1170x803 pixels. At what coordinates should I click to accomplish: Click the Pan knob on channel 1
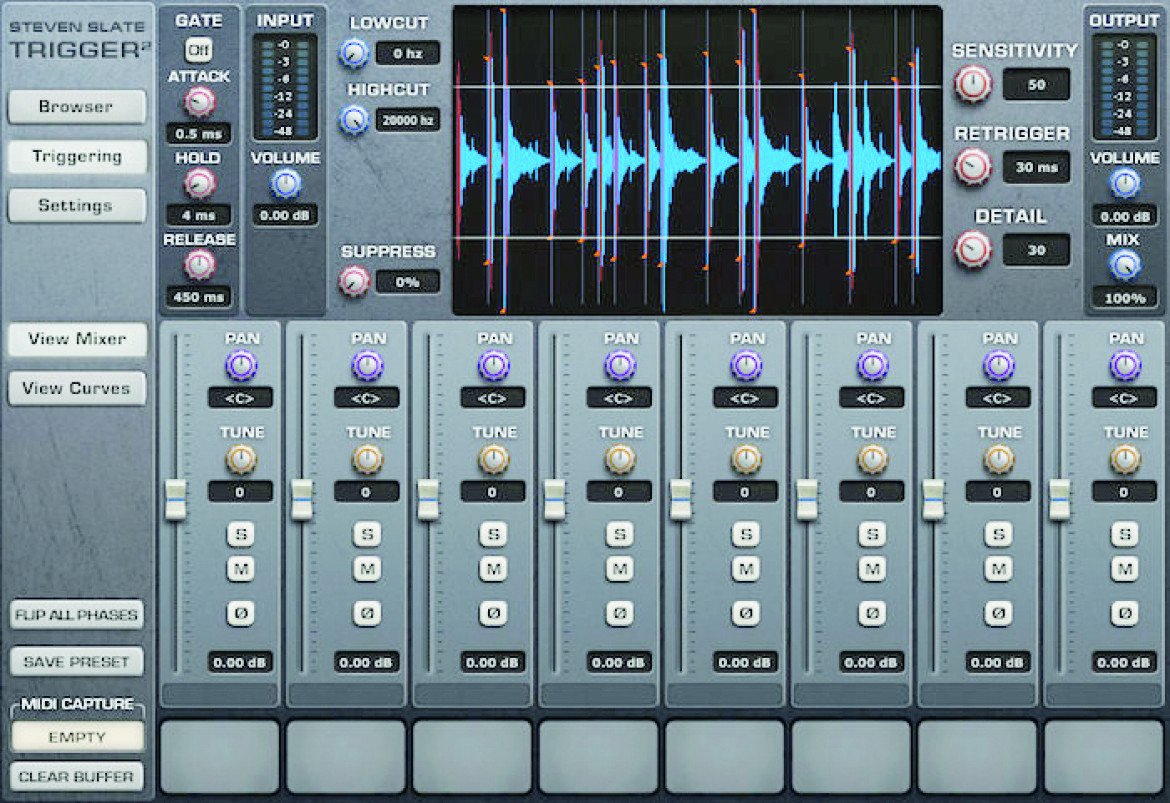pos(241,366)
